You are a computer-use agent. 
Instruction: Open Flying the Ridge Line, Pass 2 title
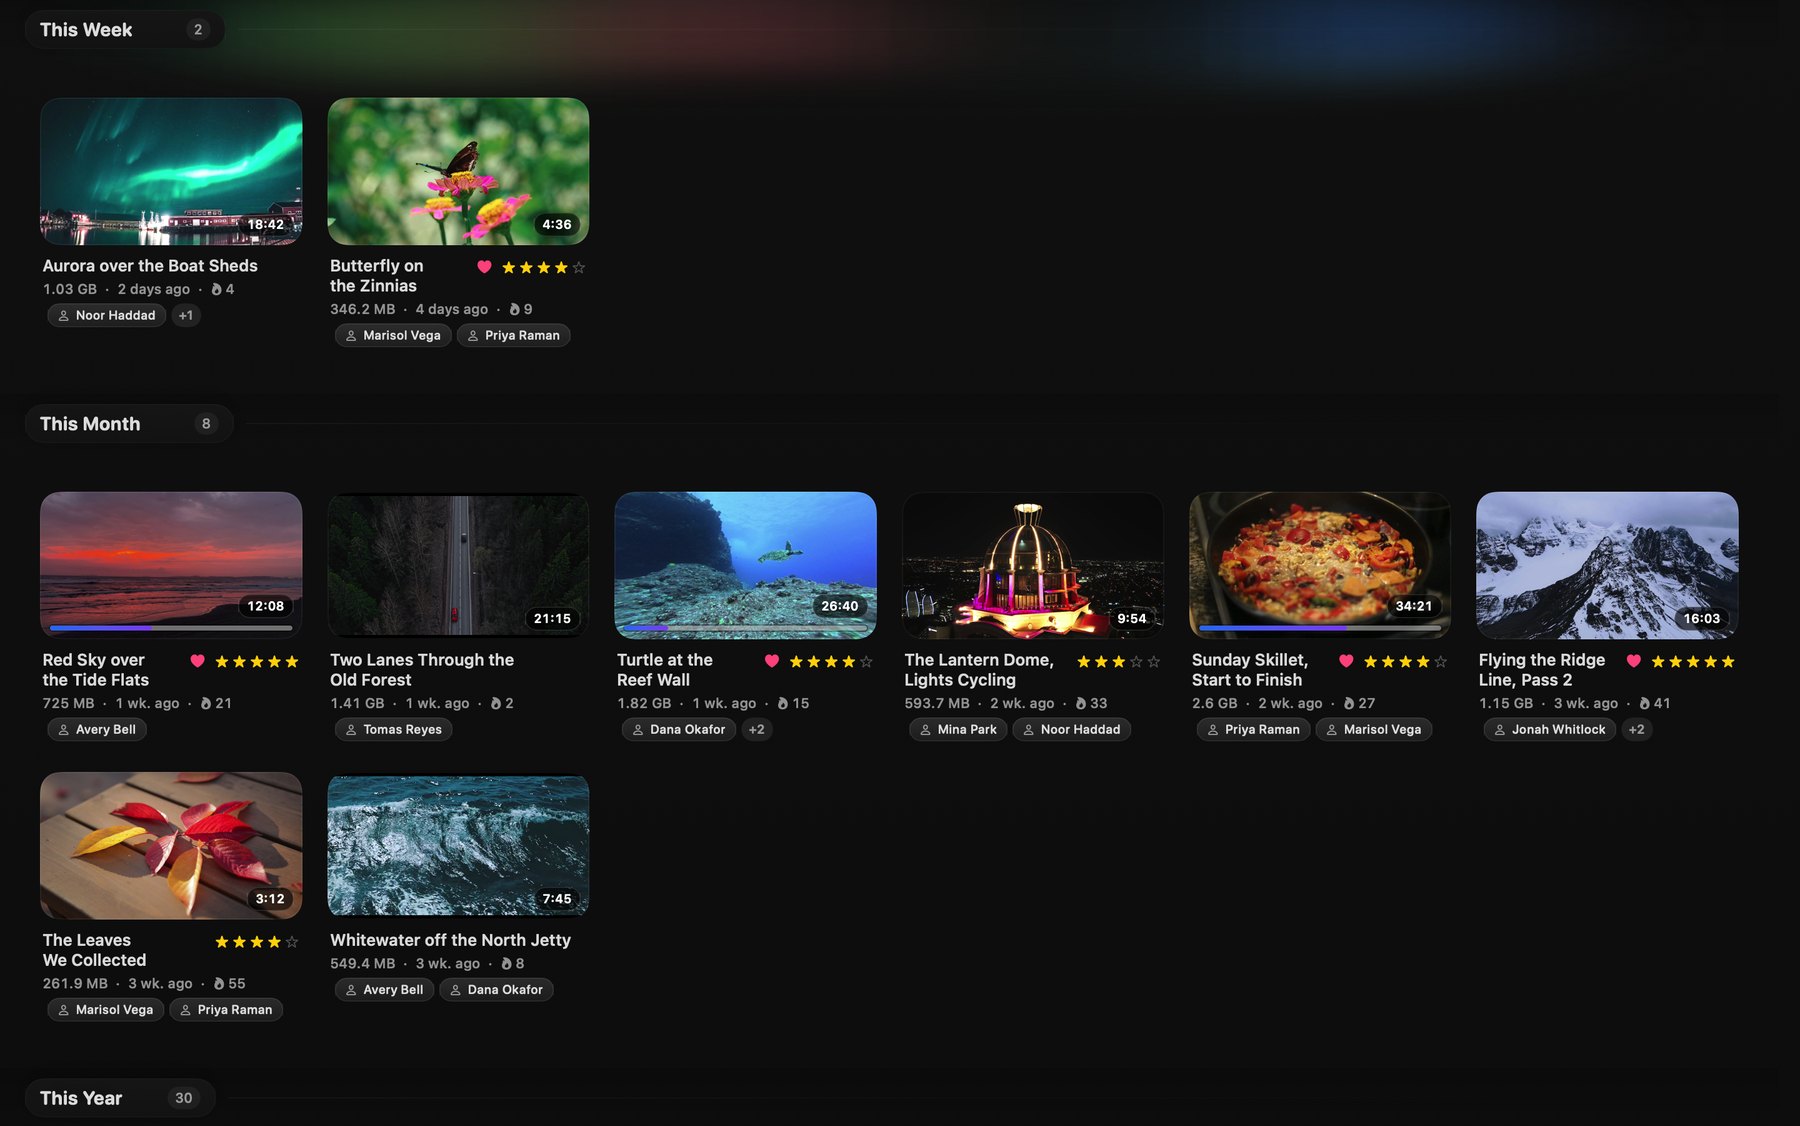point(1541,670)
